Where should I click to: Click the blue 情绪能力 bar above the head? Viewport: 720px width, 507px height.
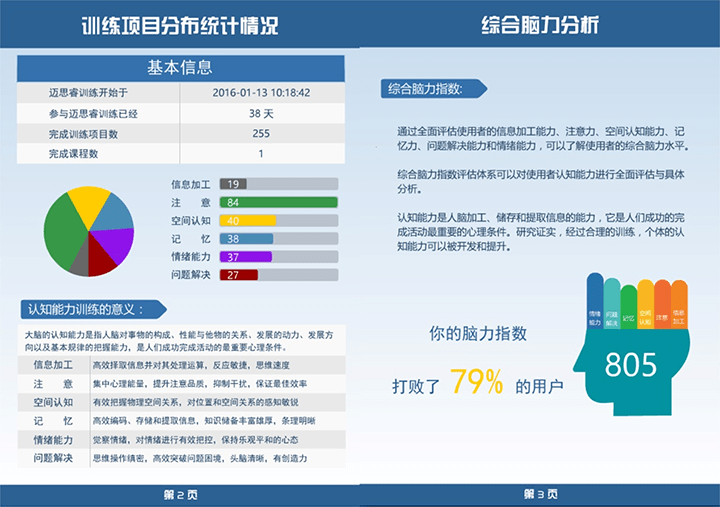click(x=595, y=301)
